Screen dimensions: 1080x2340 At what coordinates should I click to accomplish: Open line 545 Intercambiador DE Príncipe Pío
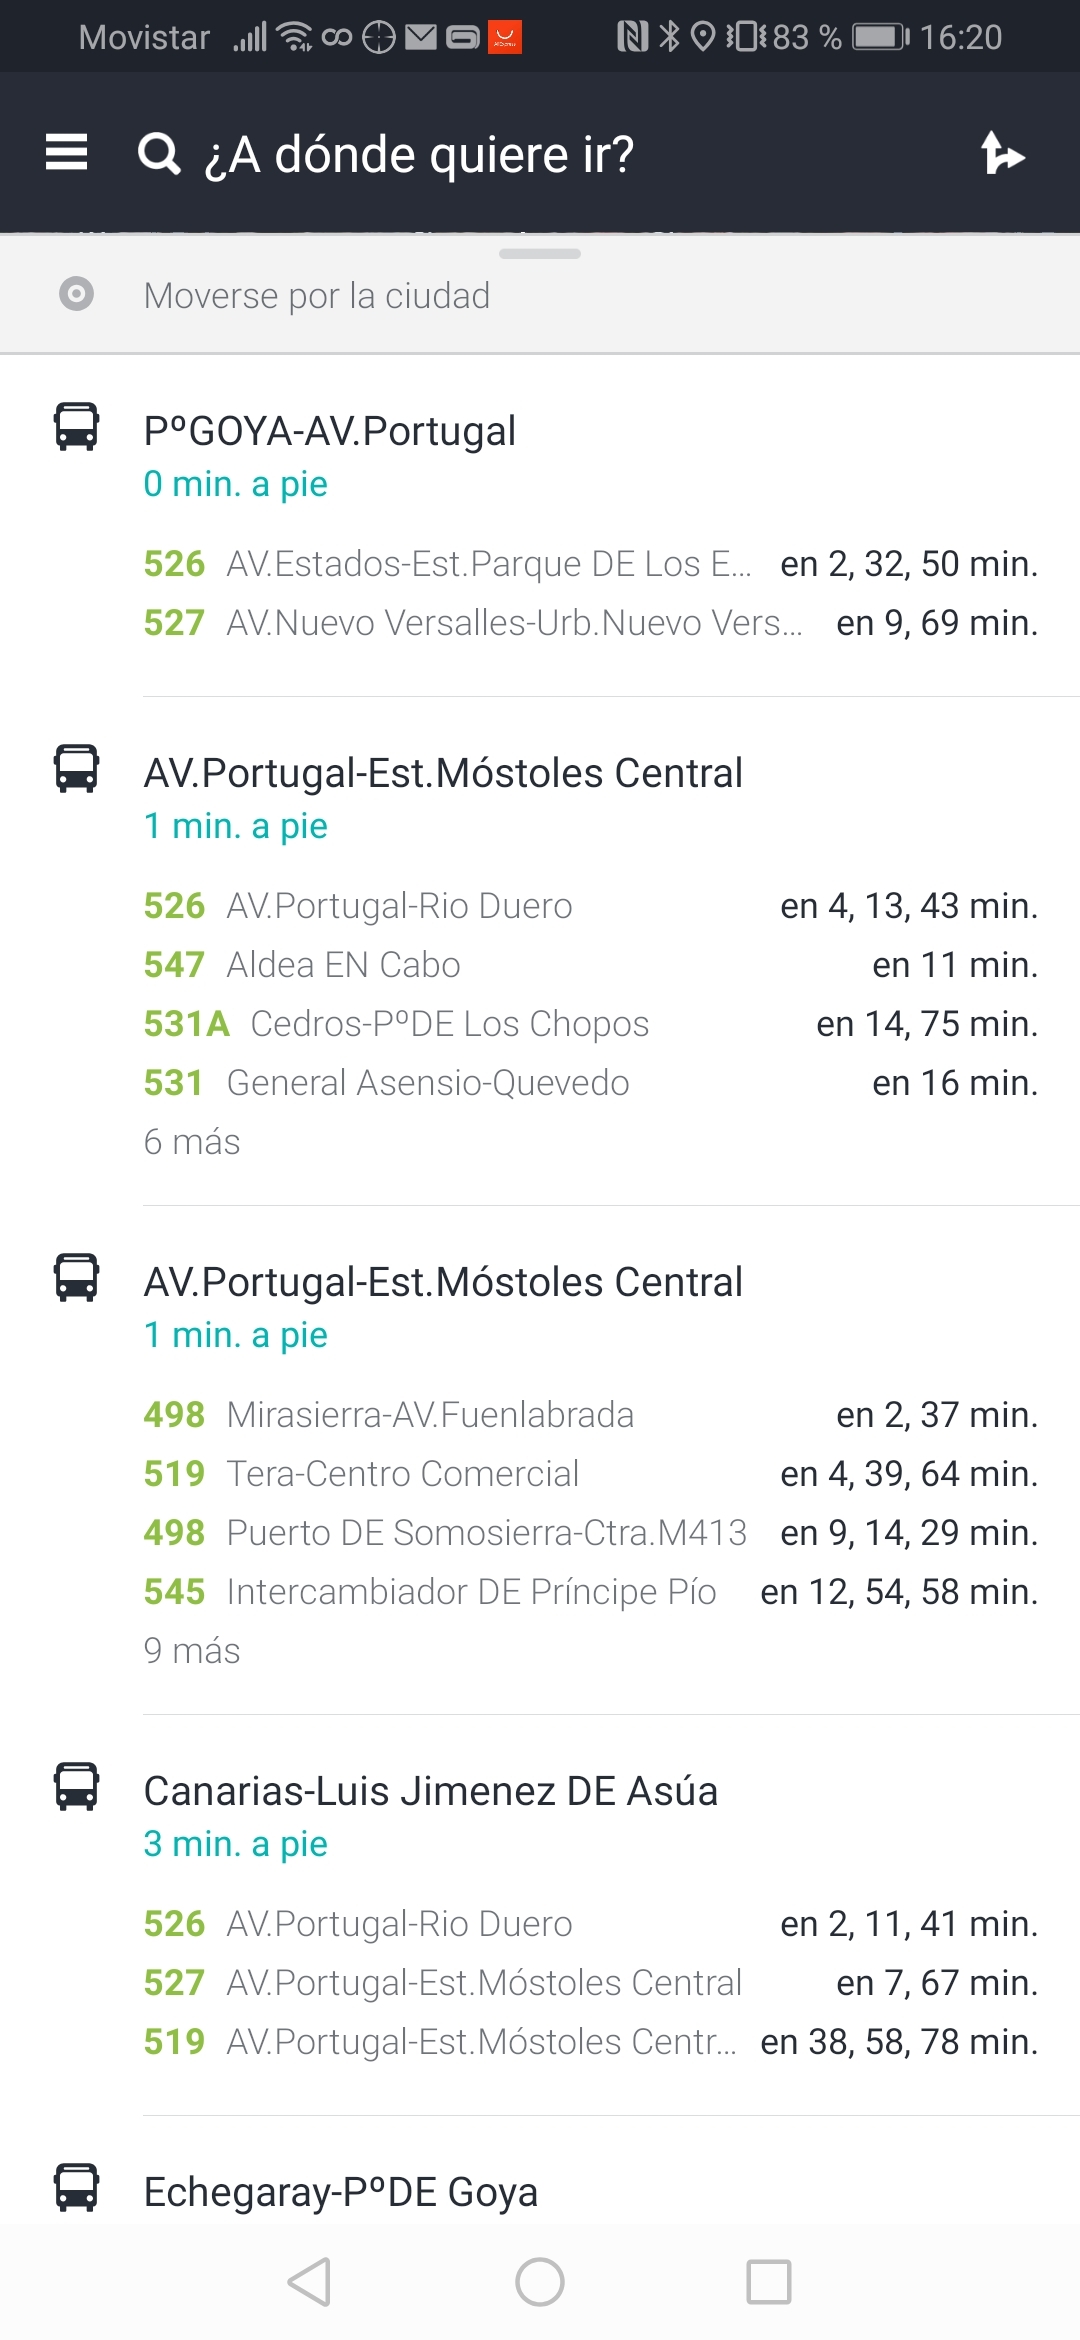pyautogui.click(x=590, y=1592)
